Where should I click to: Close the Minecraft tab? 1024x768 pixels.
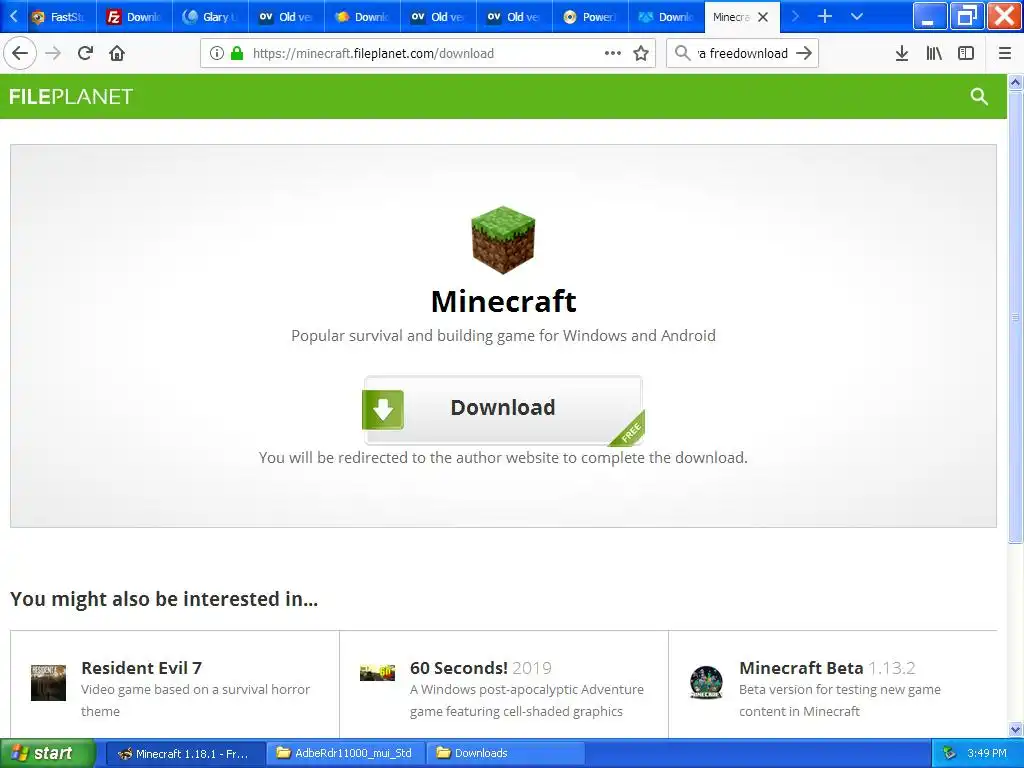point(763,17)
